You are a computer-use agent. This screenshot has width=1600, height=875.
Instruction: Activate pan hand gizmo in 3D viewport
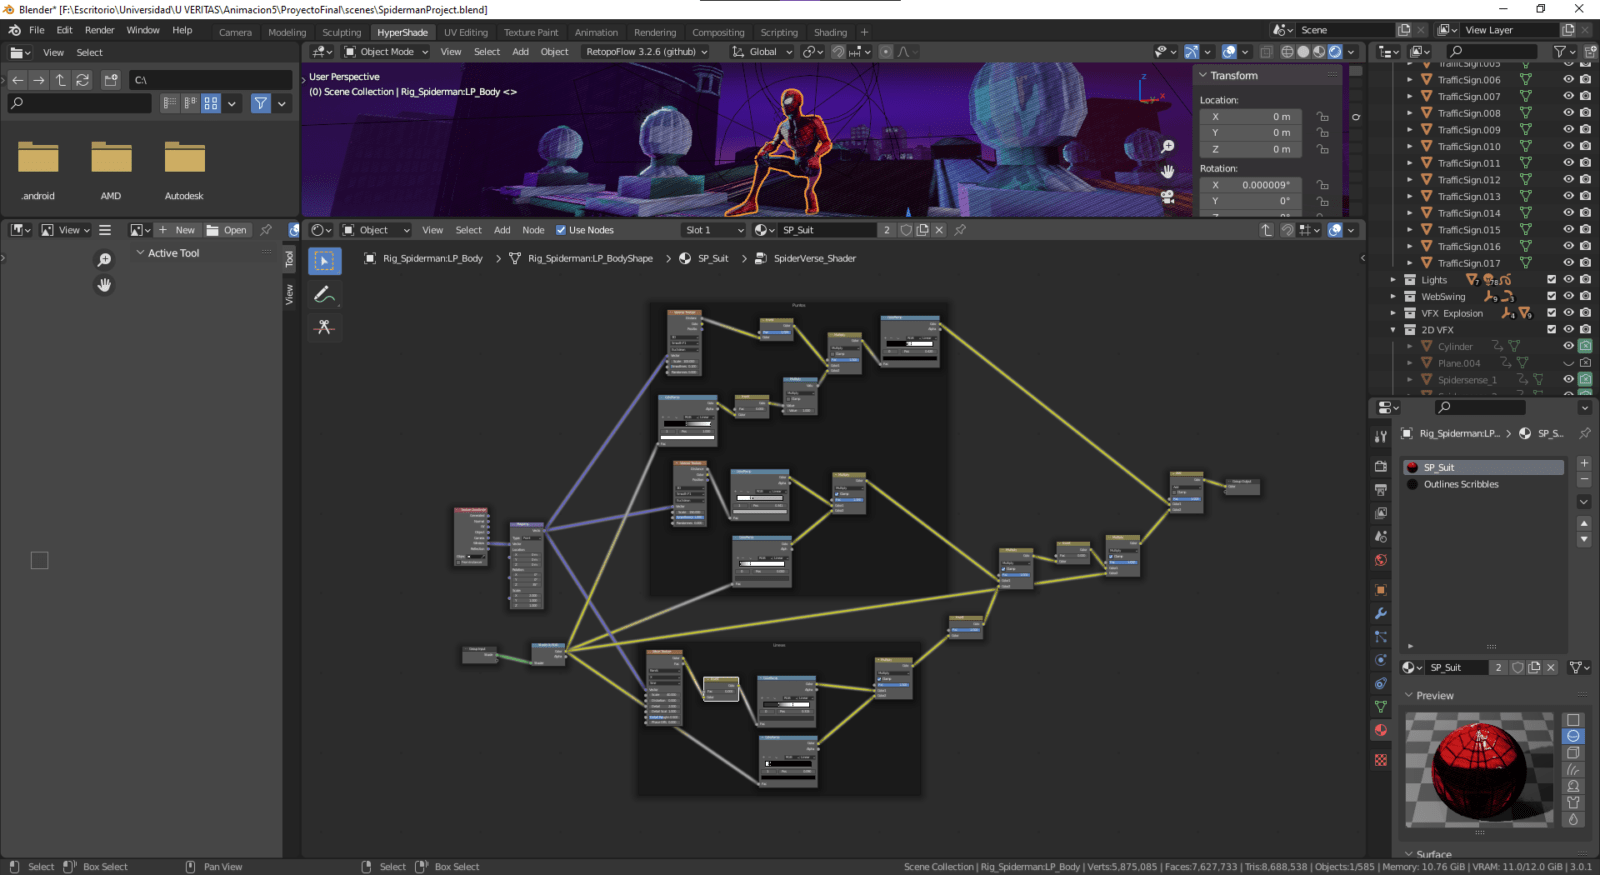pos(1167,172)
